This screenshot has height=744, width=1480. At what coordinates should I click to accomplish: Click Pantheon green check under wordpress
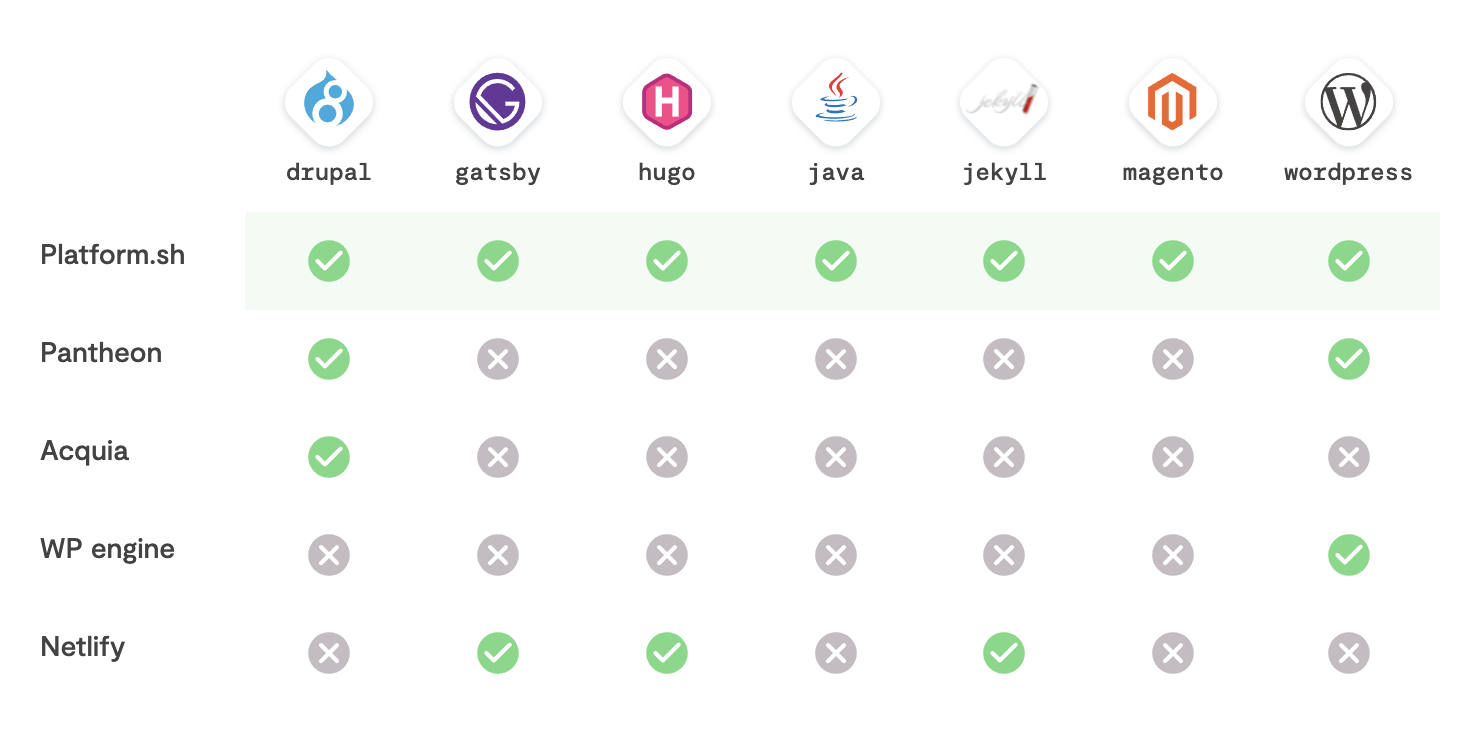(1349, 359)
